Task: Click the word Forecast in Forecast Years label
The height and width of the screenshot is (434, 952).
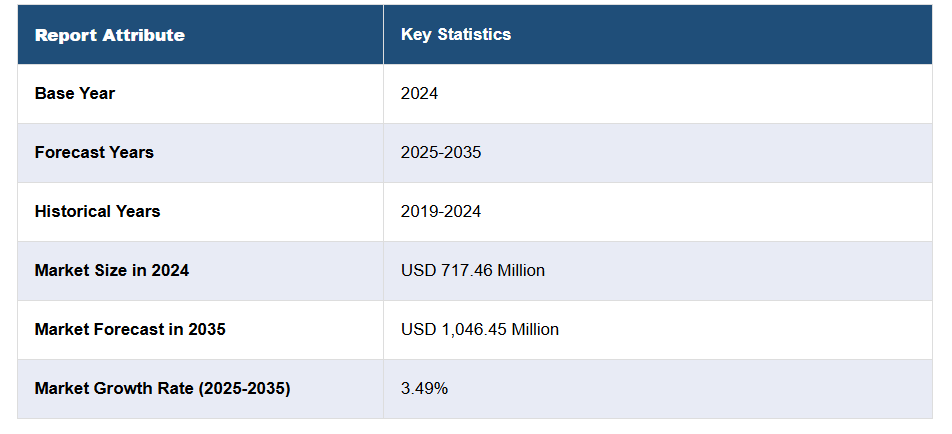Action: point(70,153)
